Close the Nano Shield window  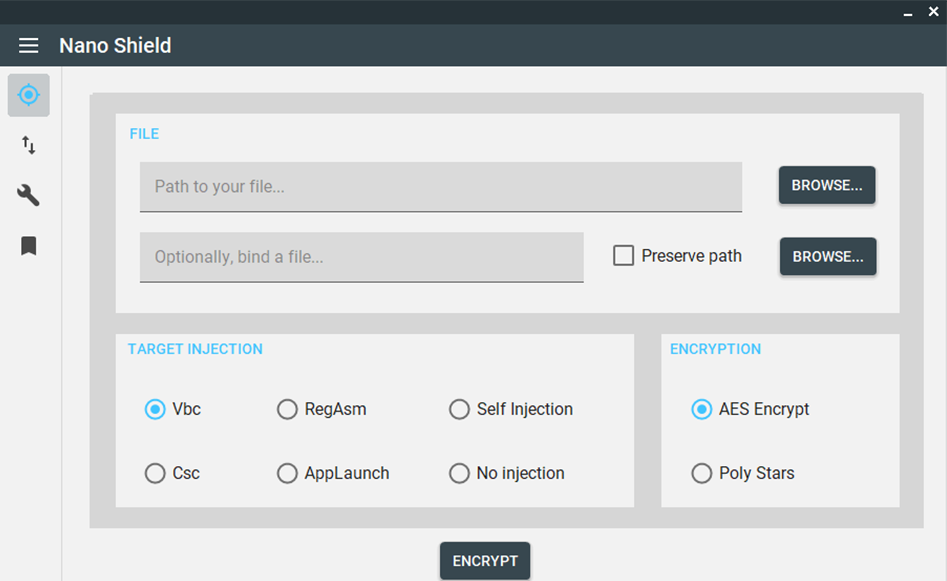tap(933, 12)
